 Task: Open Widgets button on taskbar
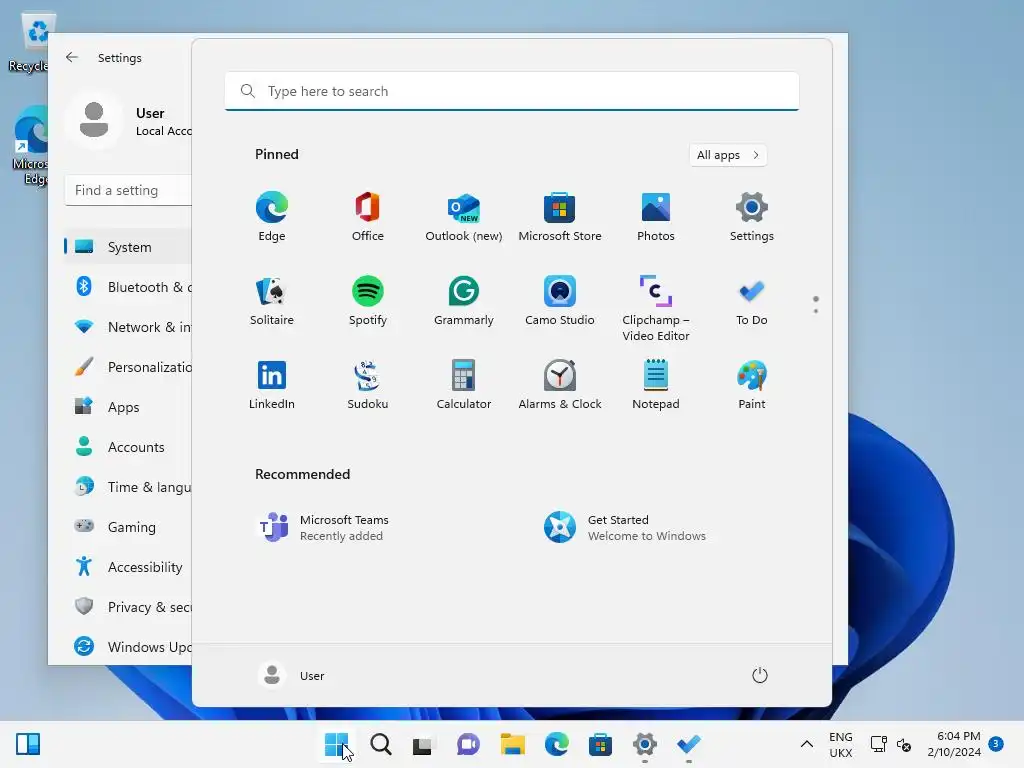(28, 744)
